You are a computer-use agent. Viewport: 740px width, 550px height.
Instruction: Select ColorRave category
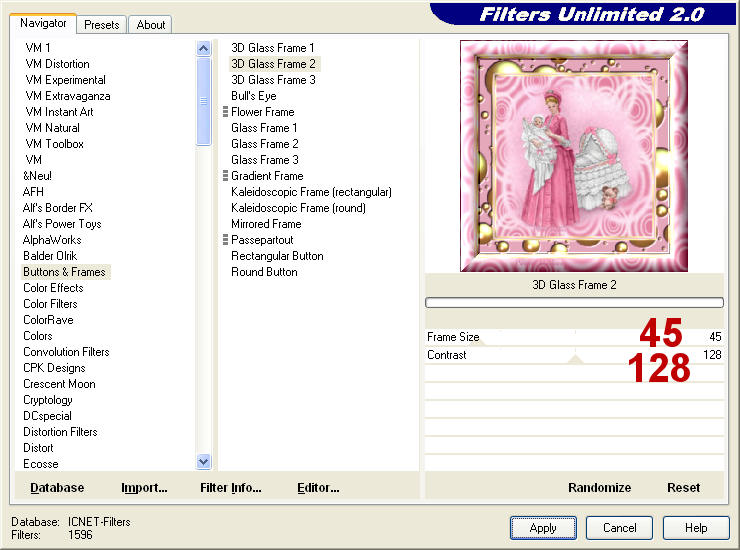[48, 320]
